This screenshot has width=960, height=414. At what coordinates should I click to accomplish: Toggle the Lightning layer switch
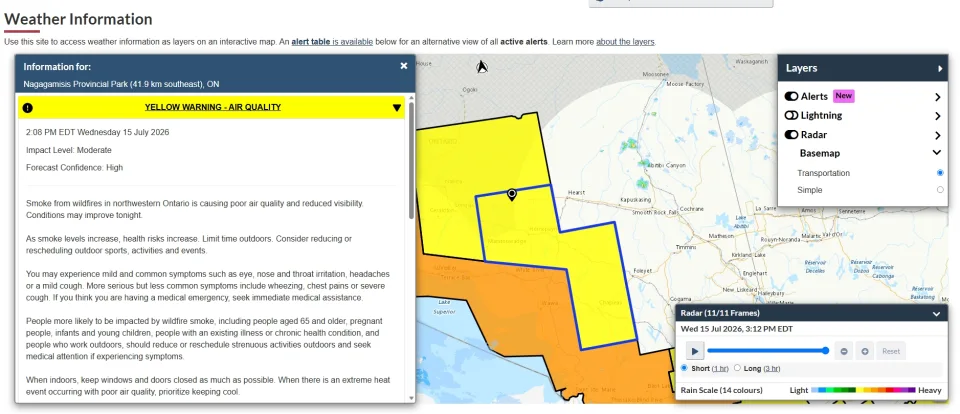point(791,115)
